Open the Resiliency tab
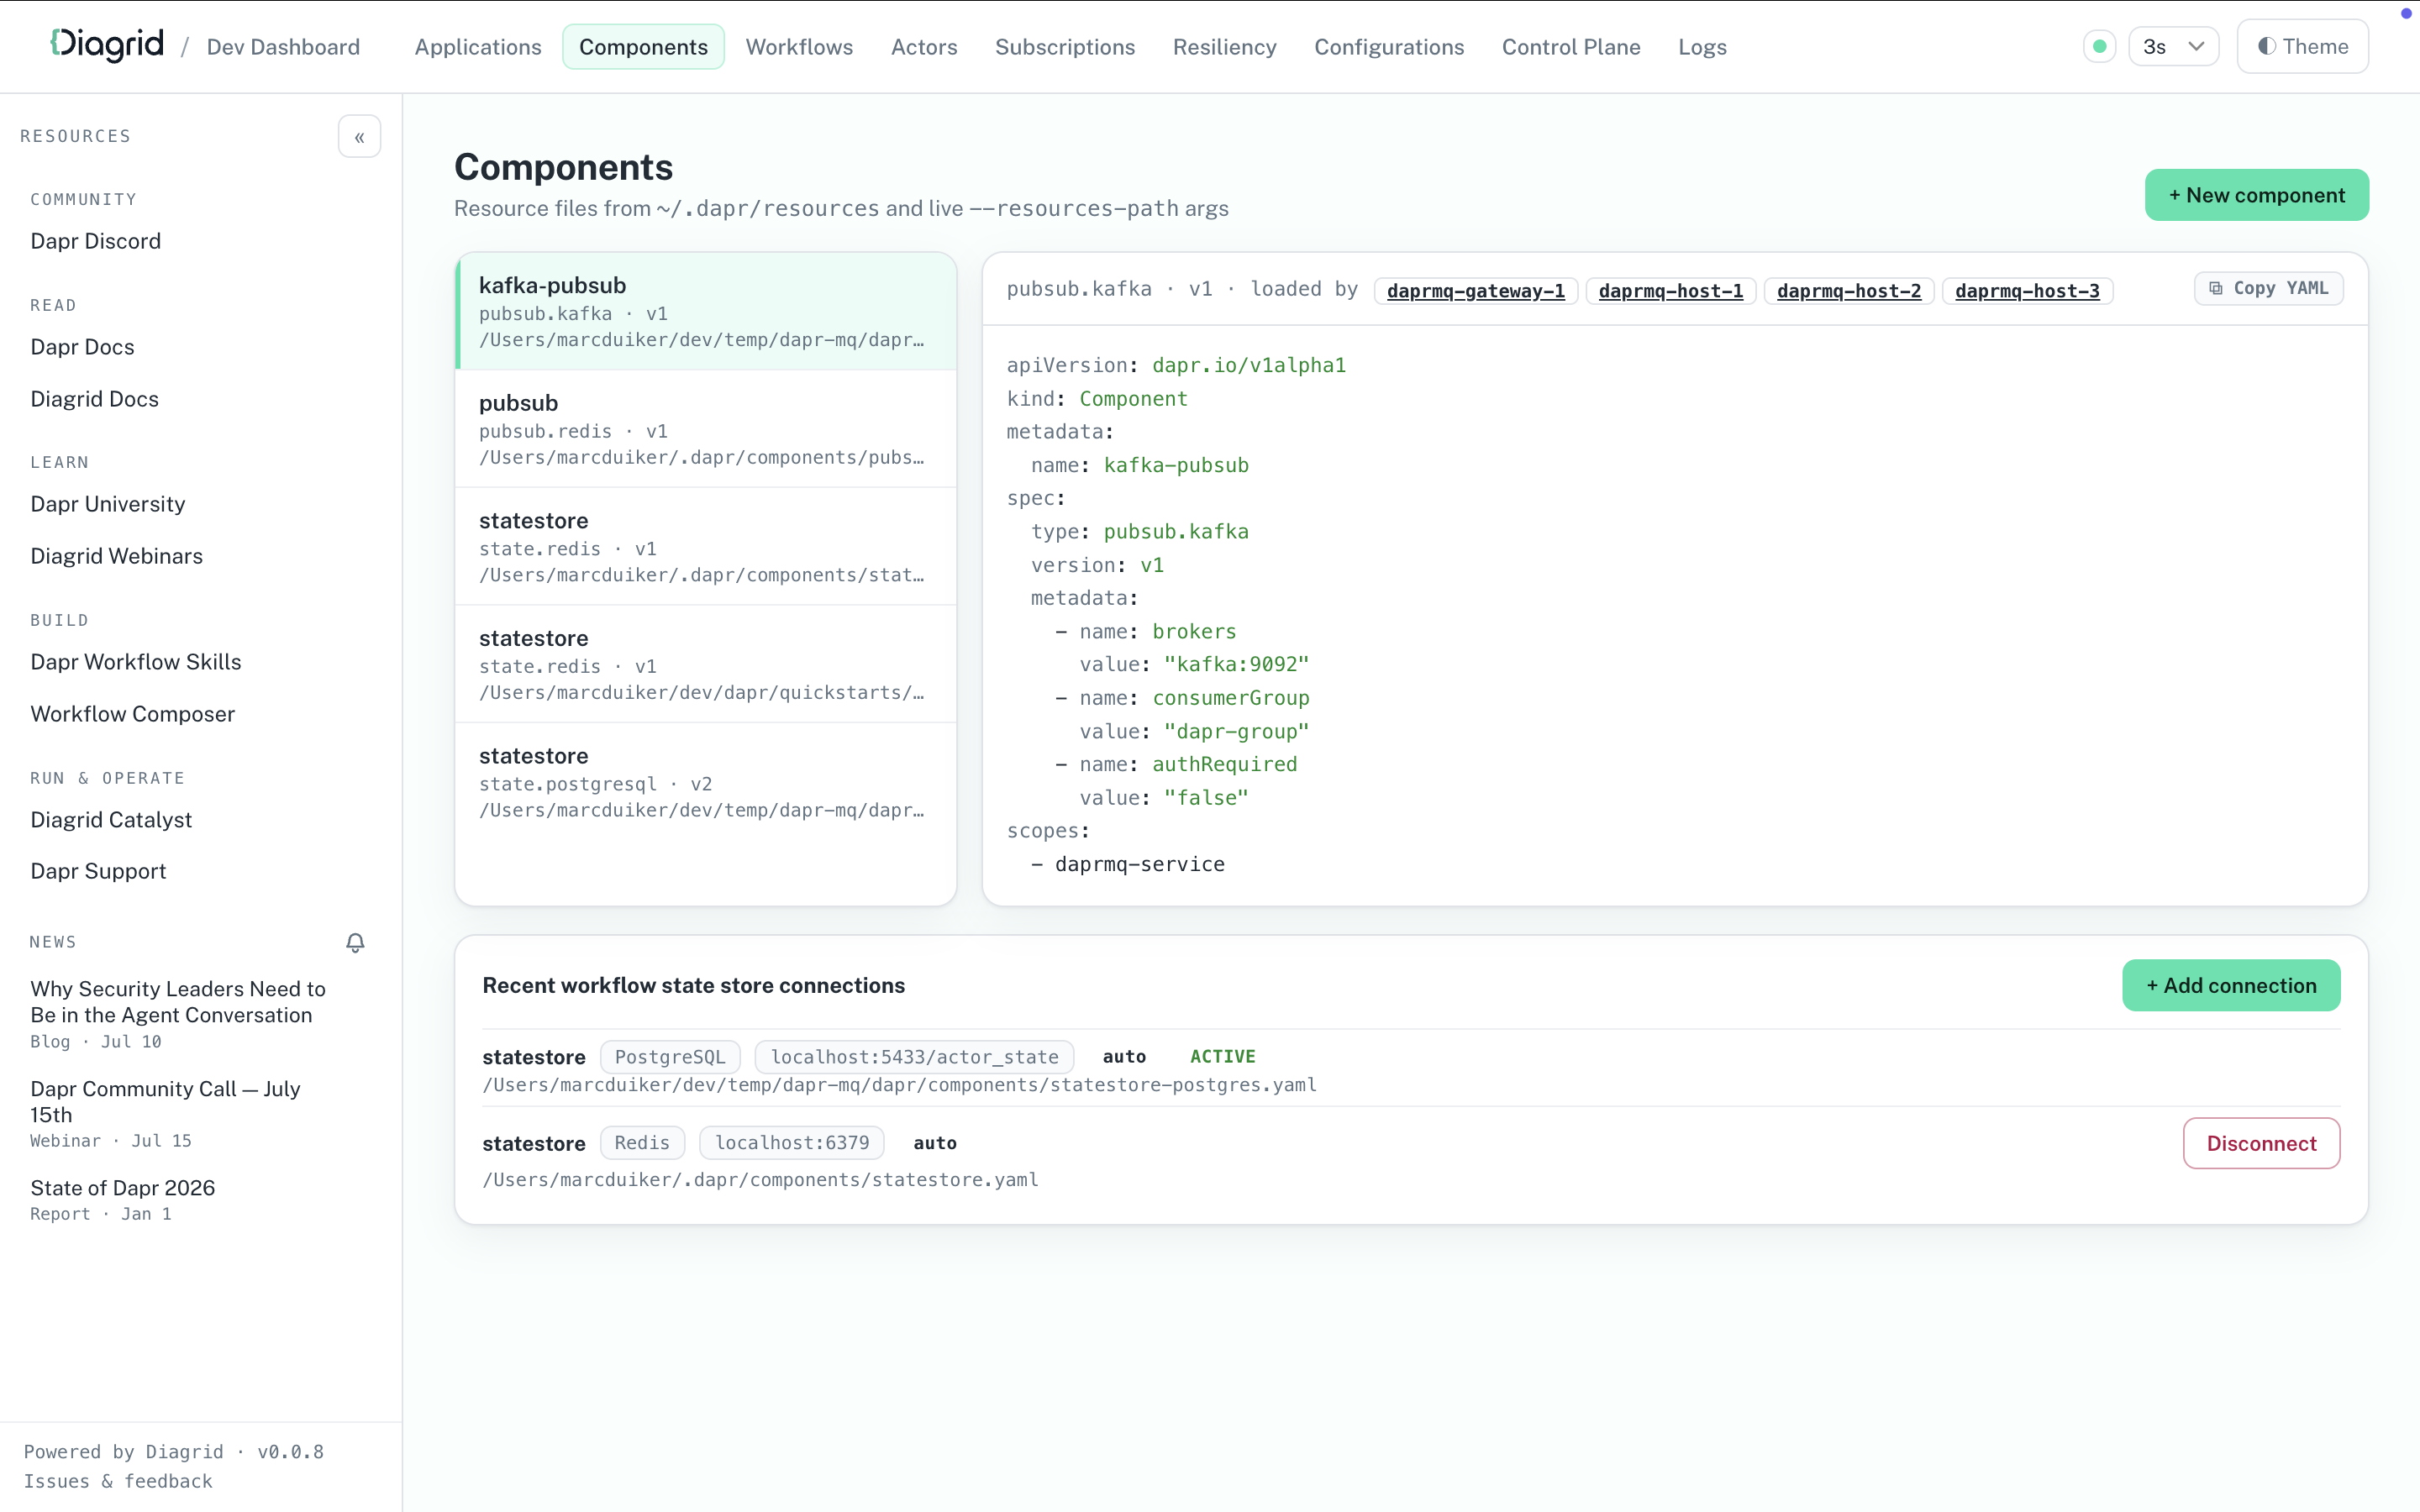The width and height of the screenshot is (2420, 1512). pos(1224,46)
